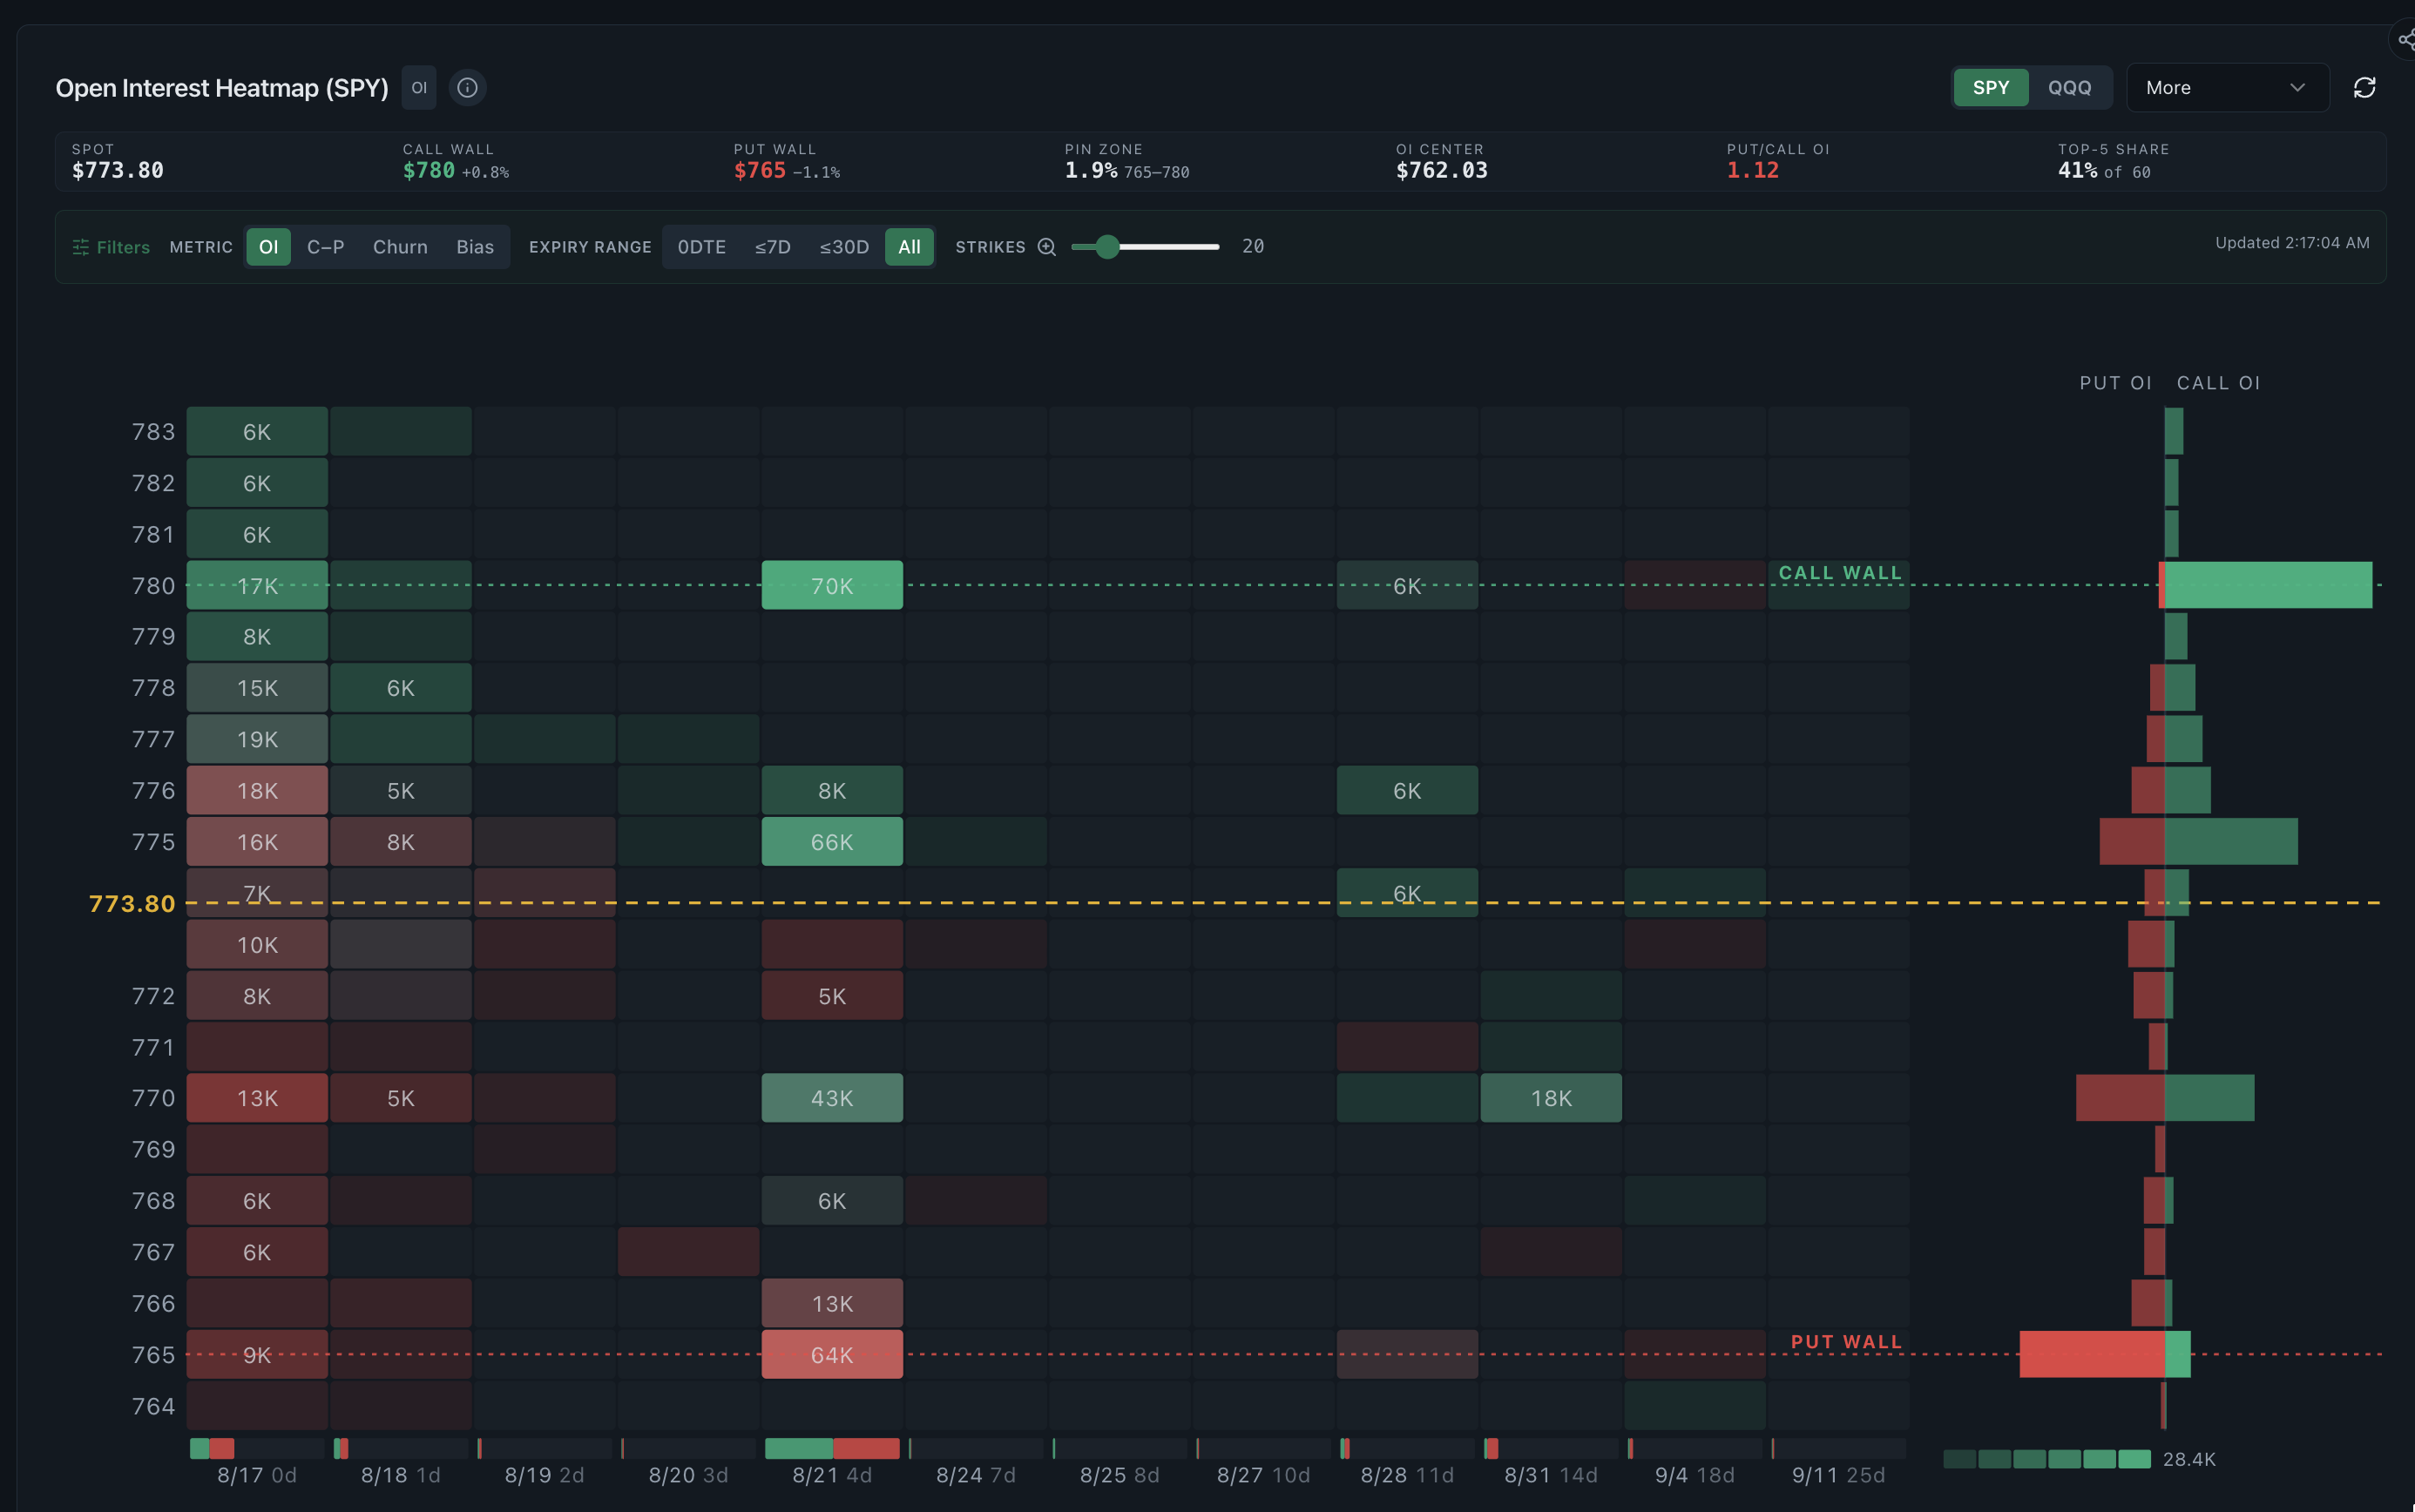Click the Call Wall $780 value

tap(429, 171)
